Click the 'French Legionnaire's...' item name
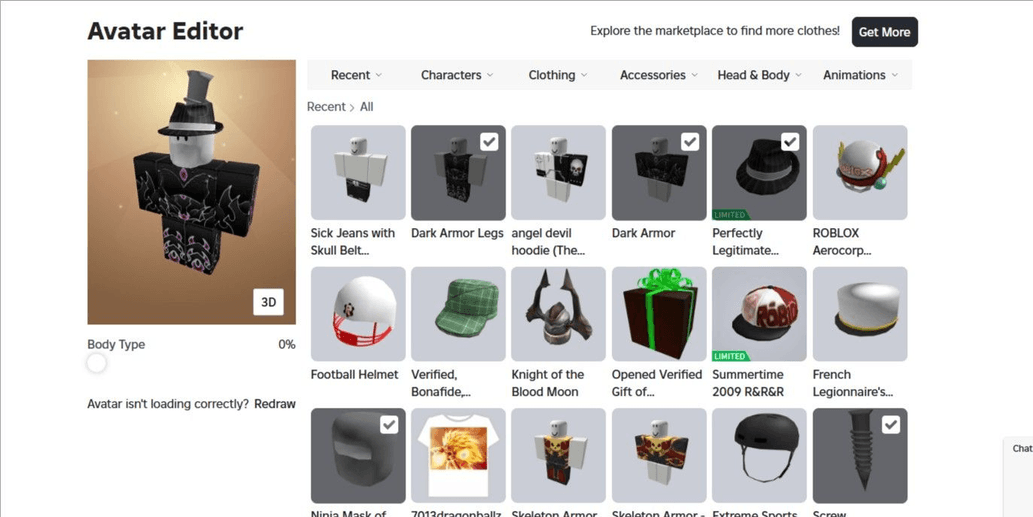 click(852, 383)
